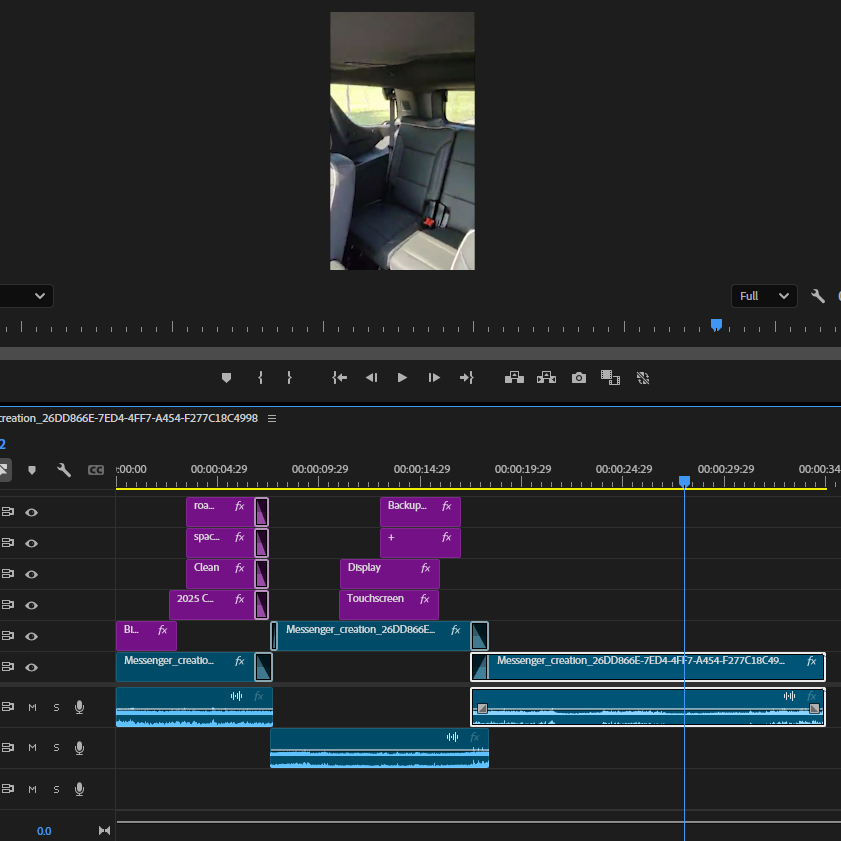Open the Full playback resolution dropdown
This screenshot has height=841, width=841.
764,296
